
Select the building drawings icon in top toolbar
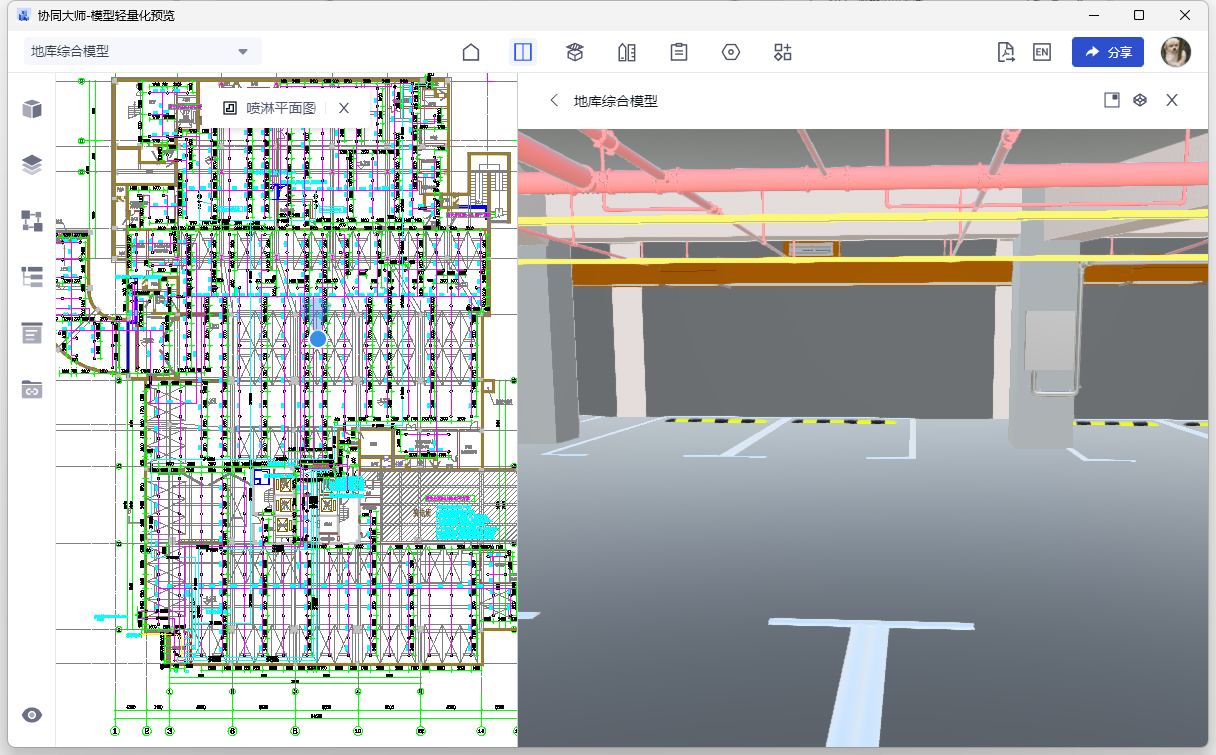[627, 53]
